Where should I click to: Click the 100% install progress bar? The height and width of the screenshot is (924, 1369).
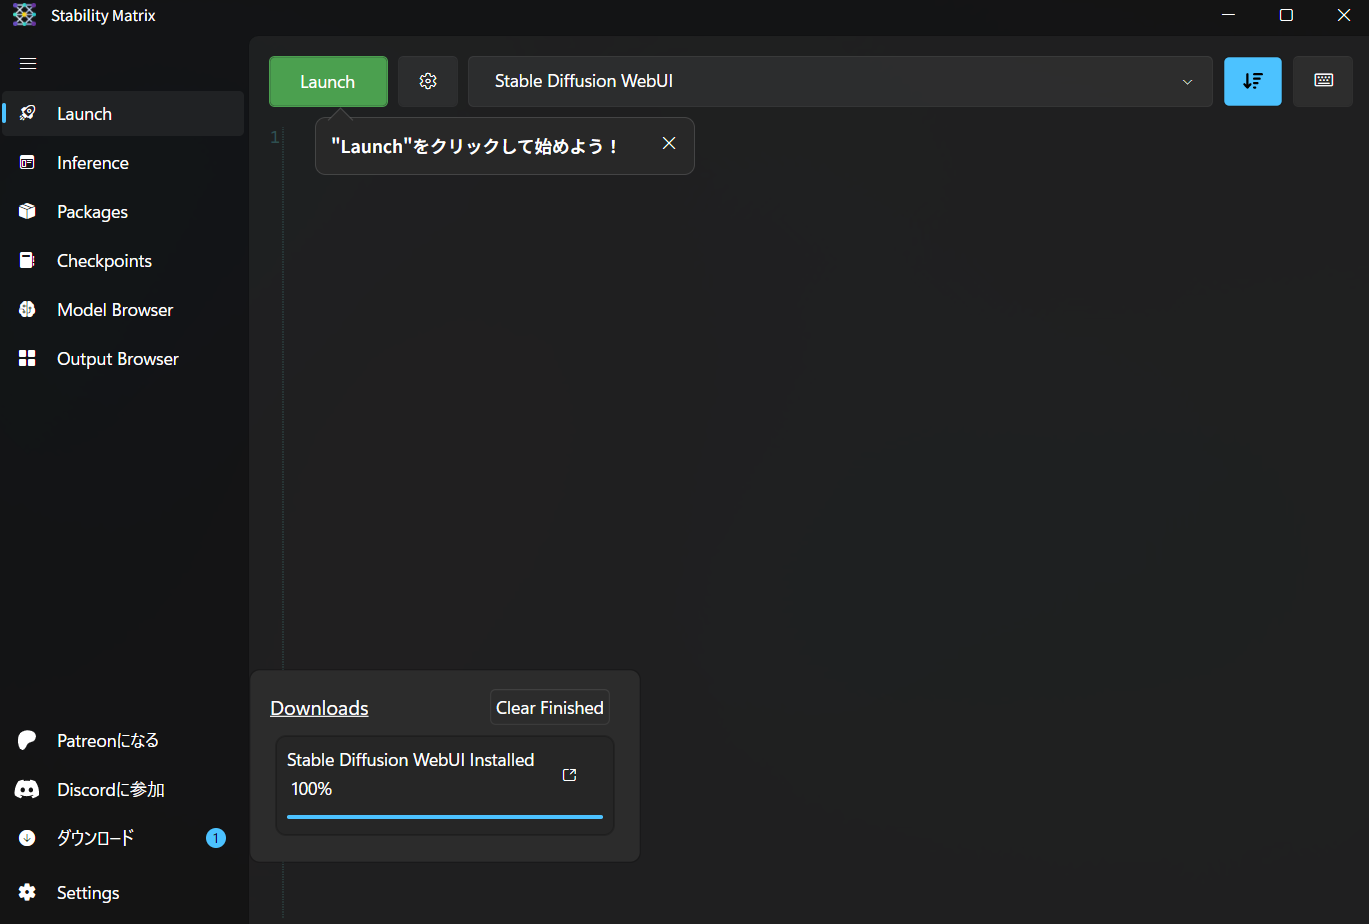click(445, 817)
